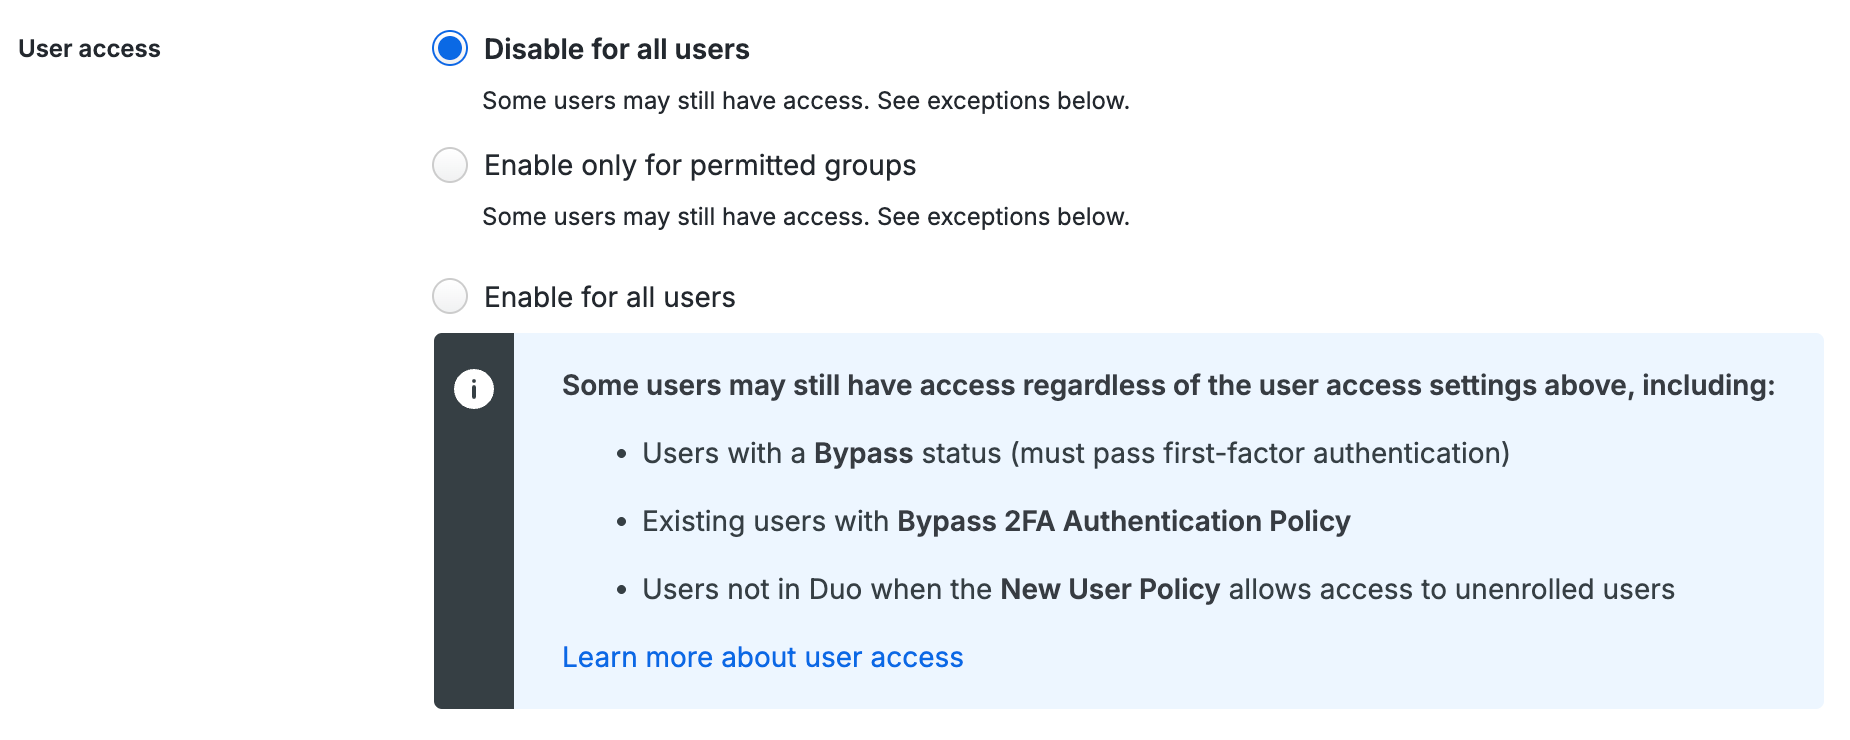This screenshot has width=1850, height=740.
Task: Click the "Enable only for permitted groups" label text
Action: click(x=699, y=165)
